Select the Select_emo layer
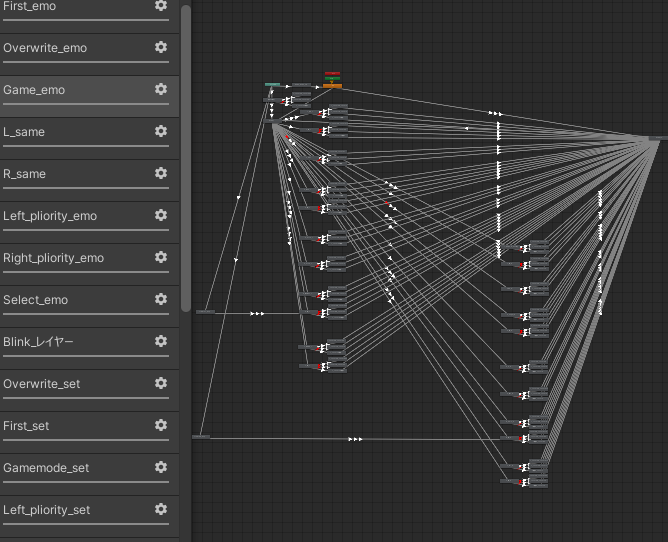 click(89, 306)
